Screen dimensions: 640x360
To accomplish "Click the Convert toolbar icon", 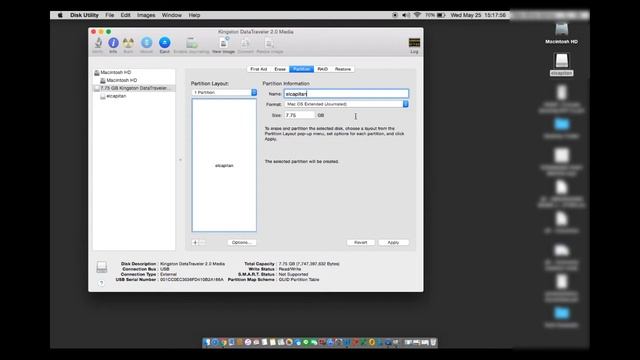I will pyautogui.click(x=245, y=43).
